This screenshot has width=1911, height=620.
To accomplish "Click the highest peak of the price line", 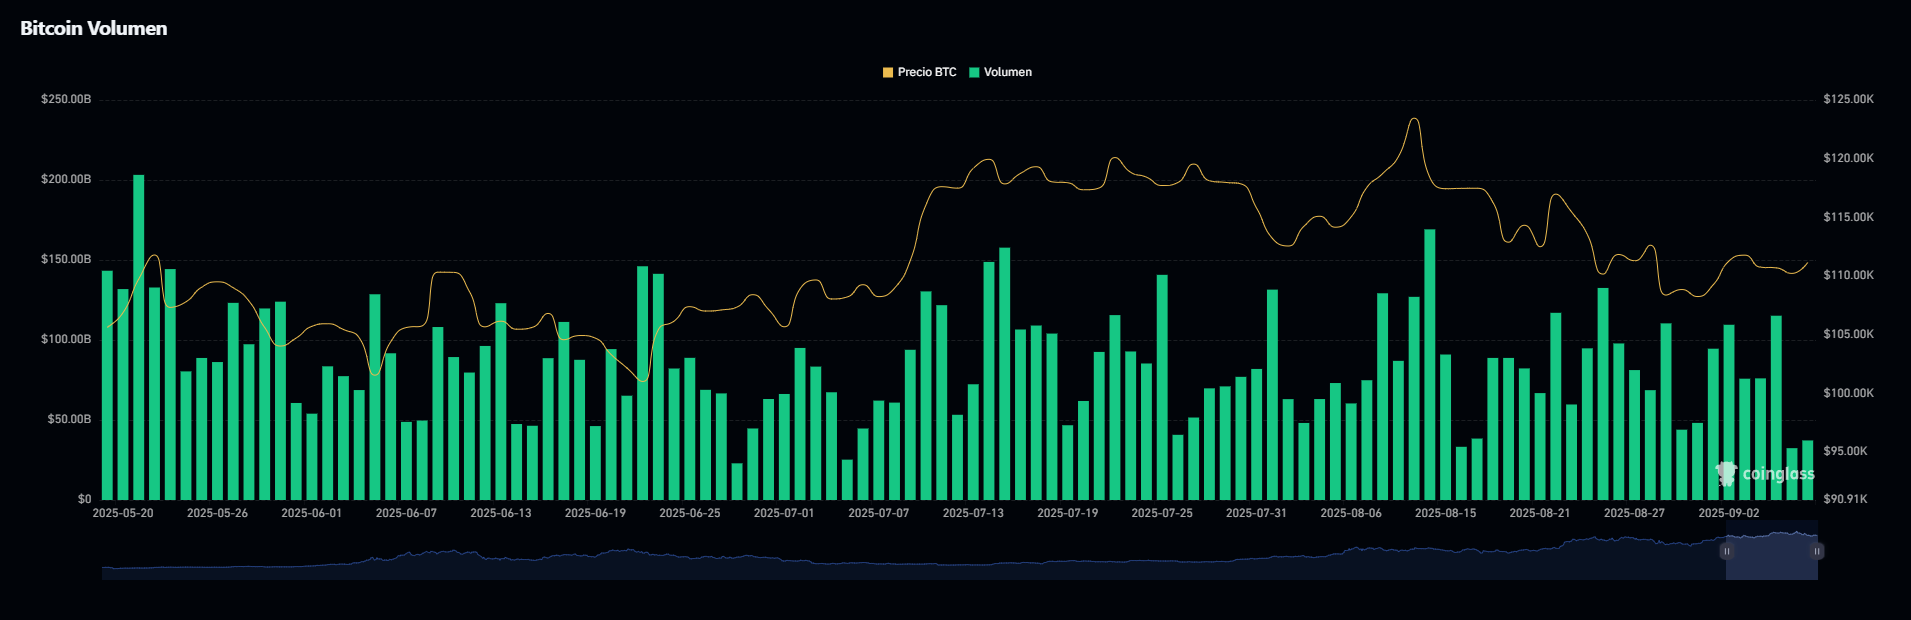I will click(x=1414, y=119).
